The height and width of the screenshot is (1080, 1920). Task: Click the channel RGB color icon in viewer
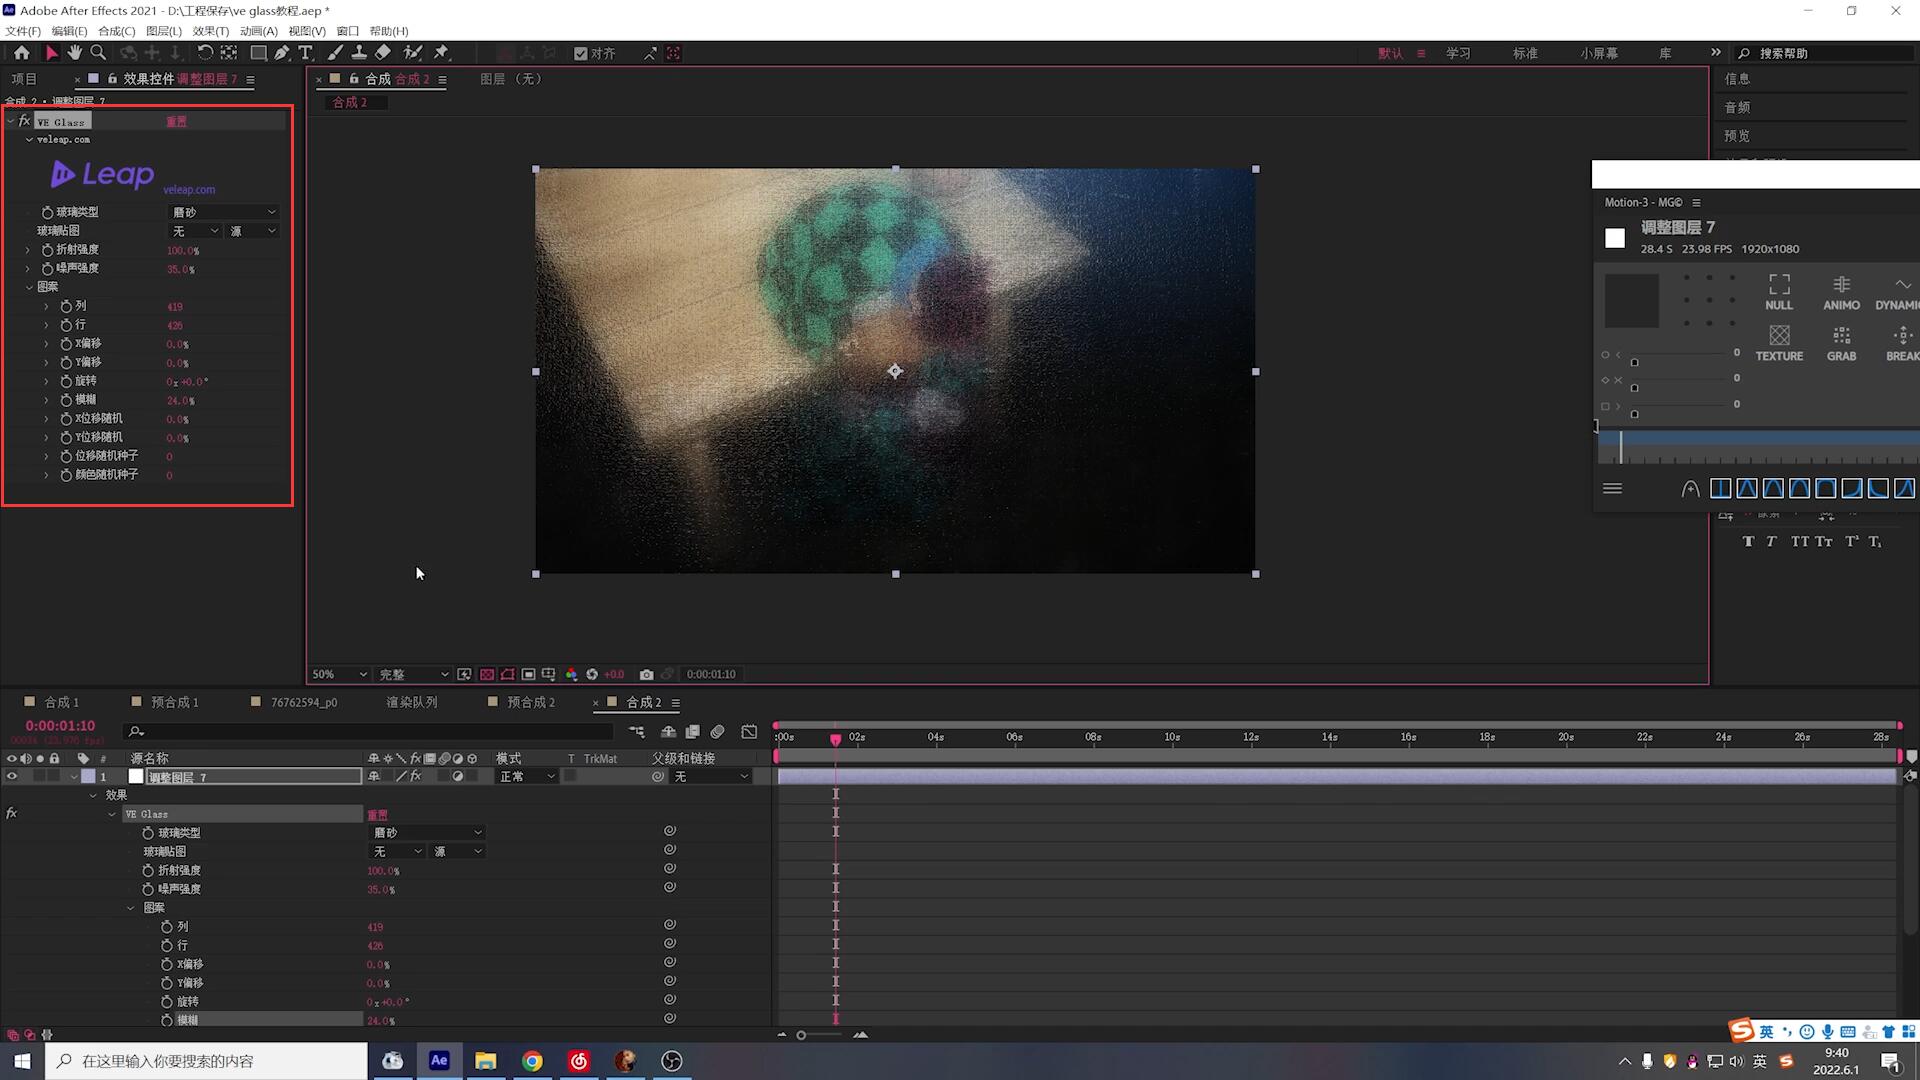[571, 675]
